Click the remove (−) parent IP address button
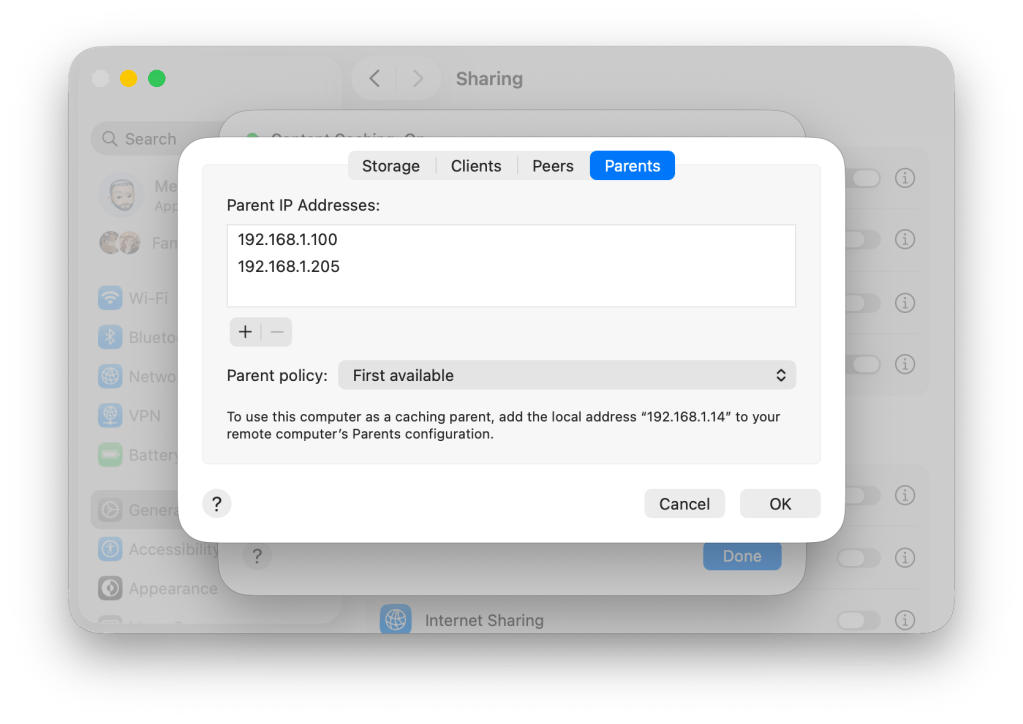 pyautogui.click(x=277, y=332)
